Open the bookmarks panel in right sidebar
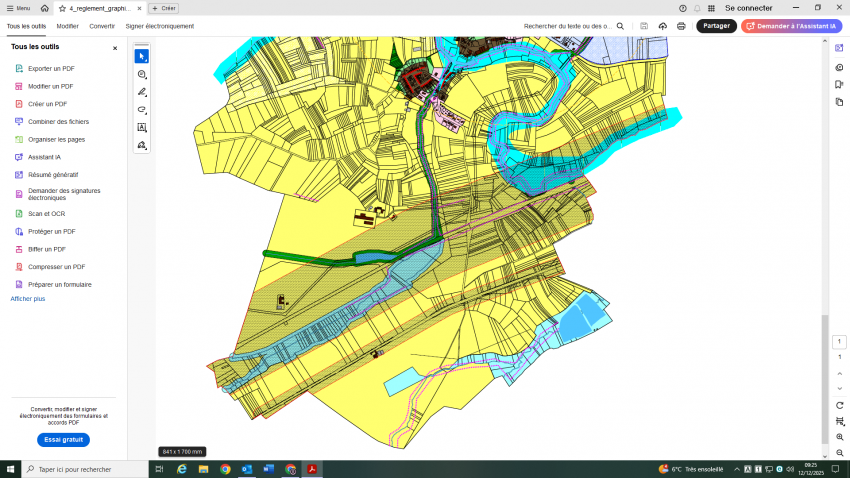This screenshot has width=850, height=478. click(839, 84)
